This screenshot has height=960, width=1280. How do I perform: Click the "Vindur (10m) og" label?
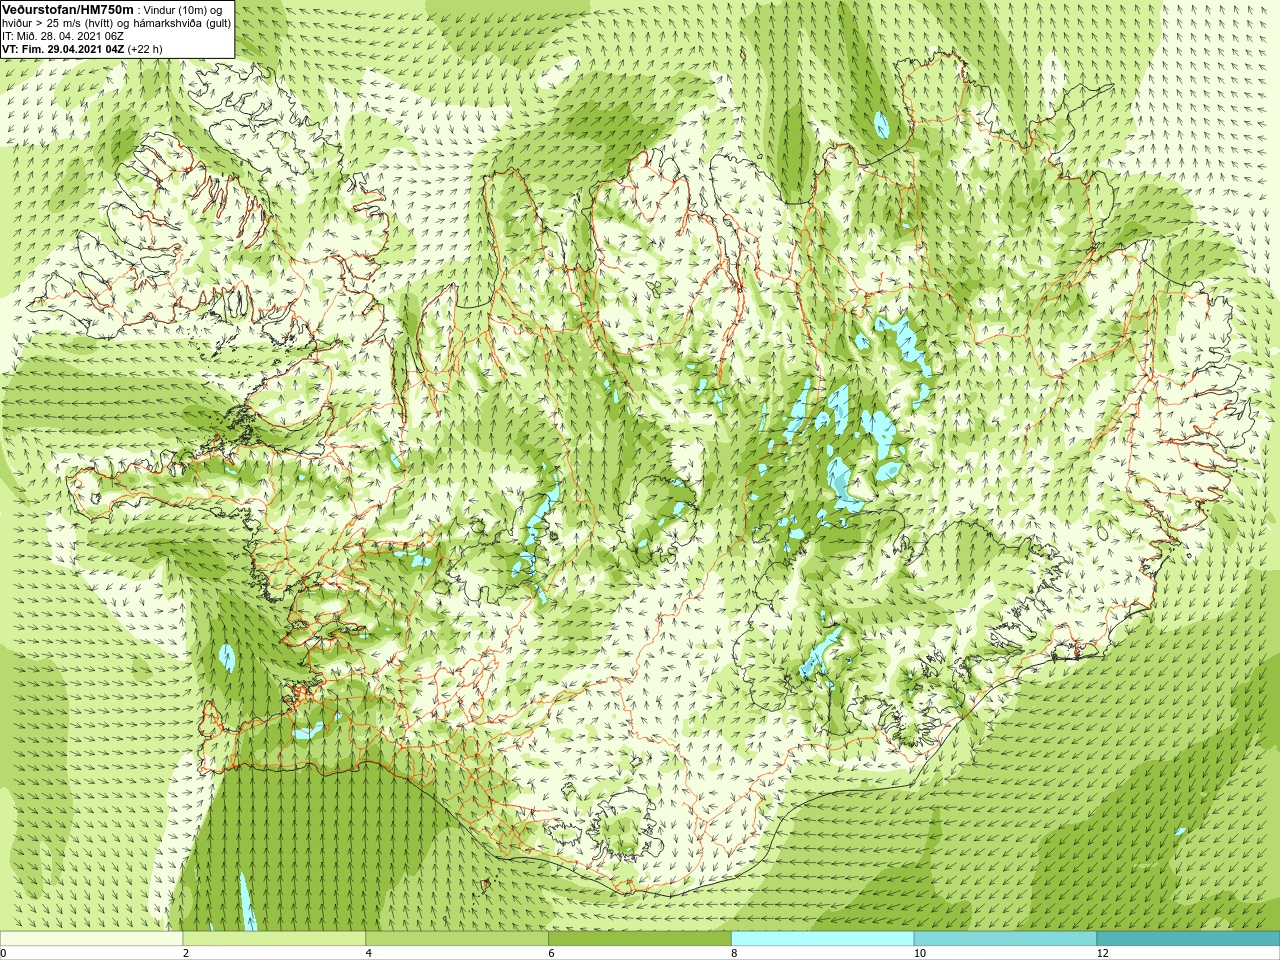click(x=183, y=10)
